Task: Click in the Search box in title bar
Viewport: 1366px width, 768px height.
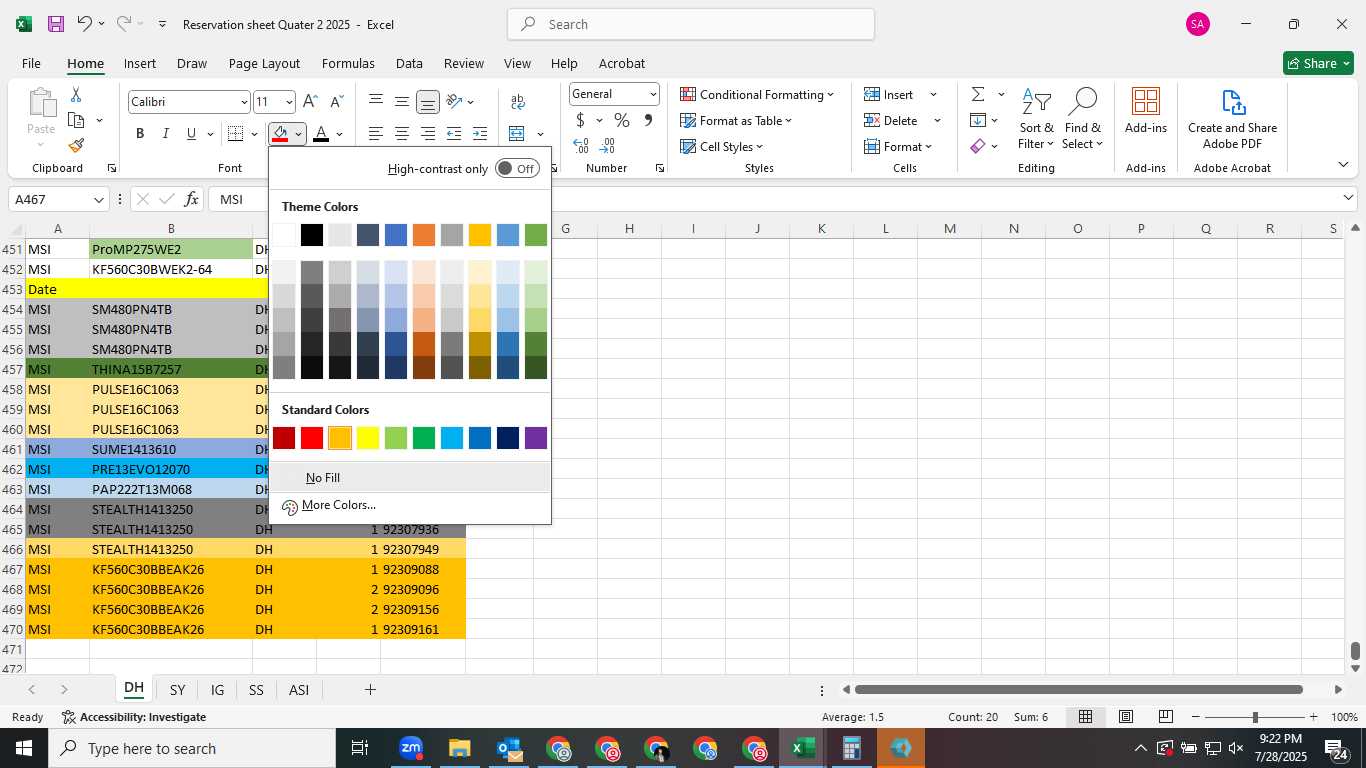Action: point(691,24)
